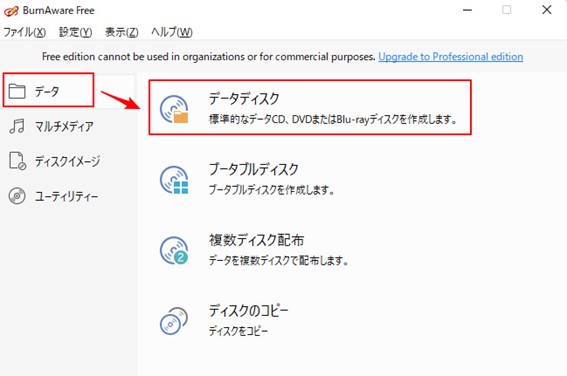This screenshot has height=376, width=567.
Task: Click the folder icon beside データ
Action: tap(17, 91)
